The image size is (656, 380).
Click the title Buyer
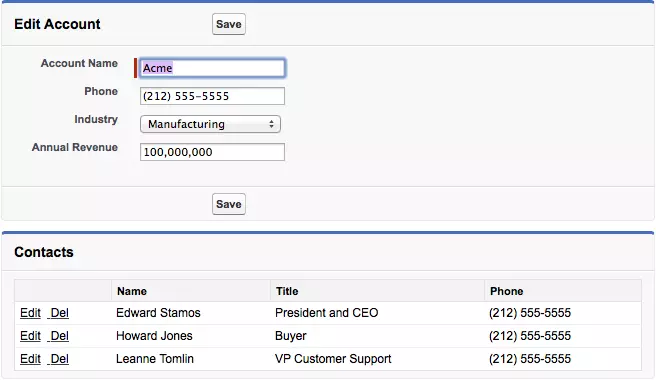pyautogui.click(x=291, y=336)
